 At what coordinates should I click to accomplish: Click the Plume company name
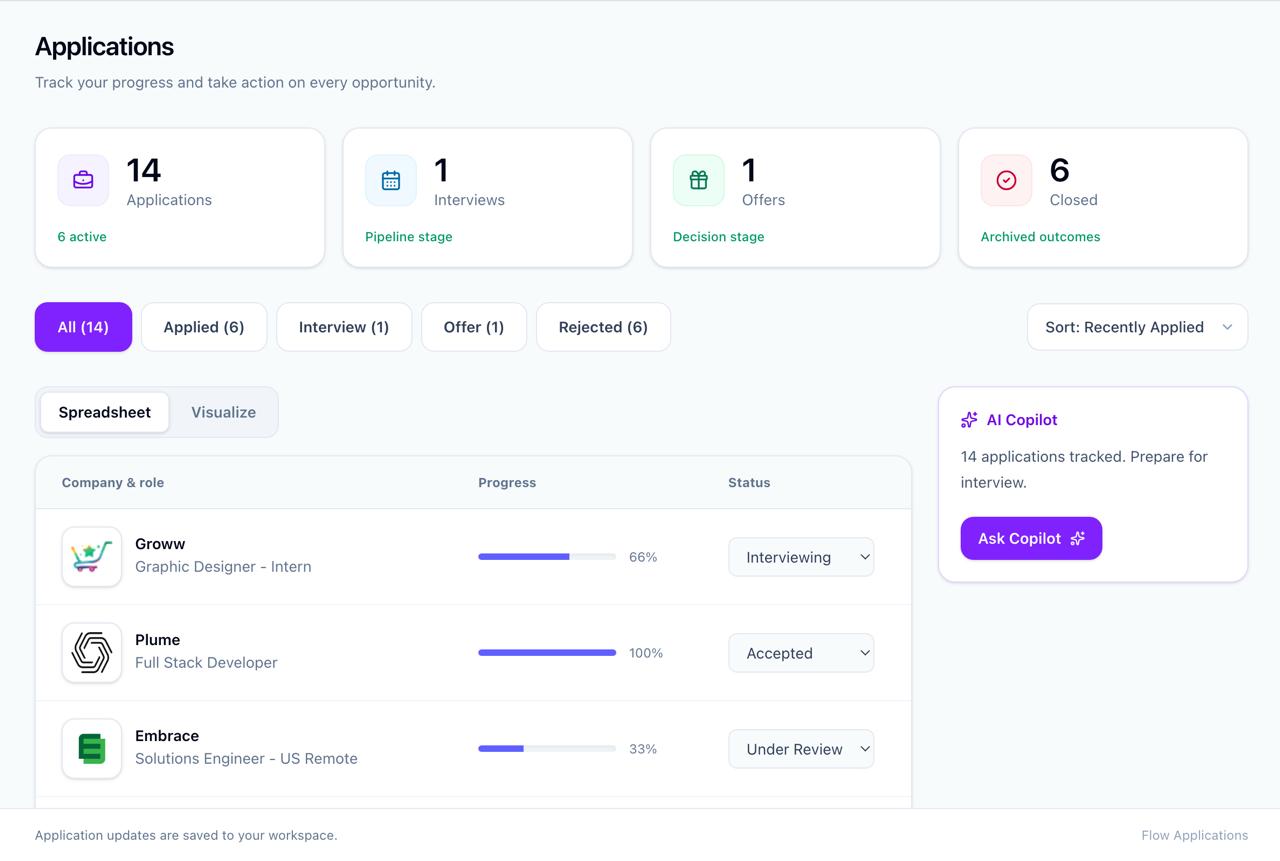[158, 640]
